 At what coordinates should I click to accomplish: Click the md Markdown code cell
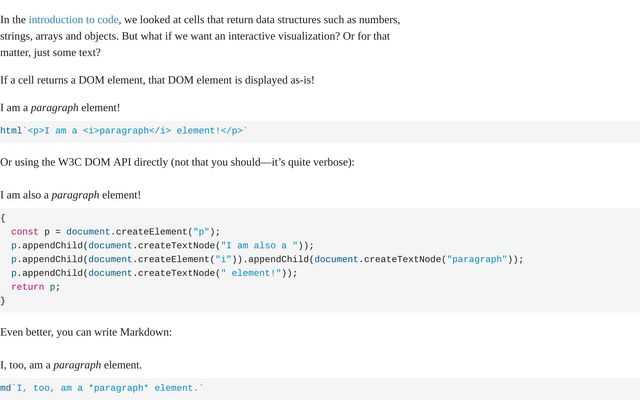click(x=102, y=387)
